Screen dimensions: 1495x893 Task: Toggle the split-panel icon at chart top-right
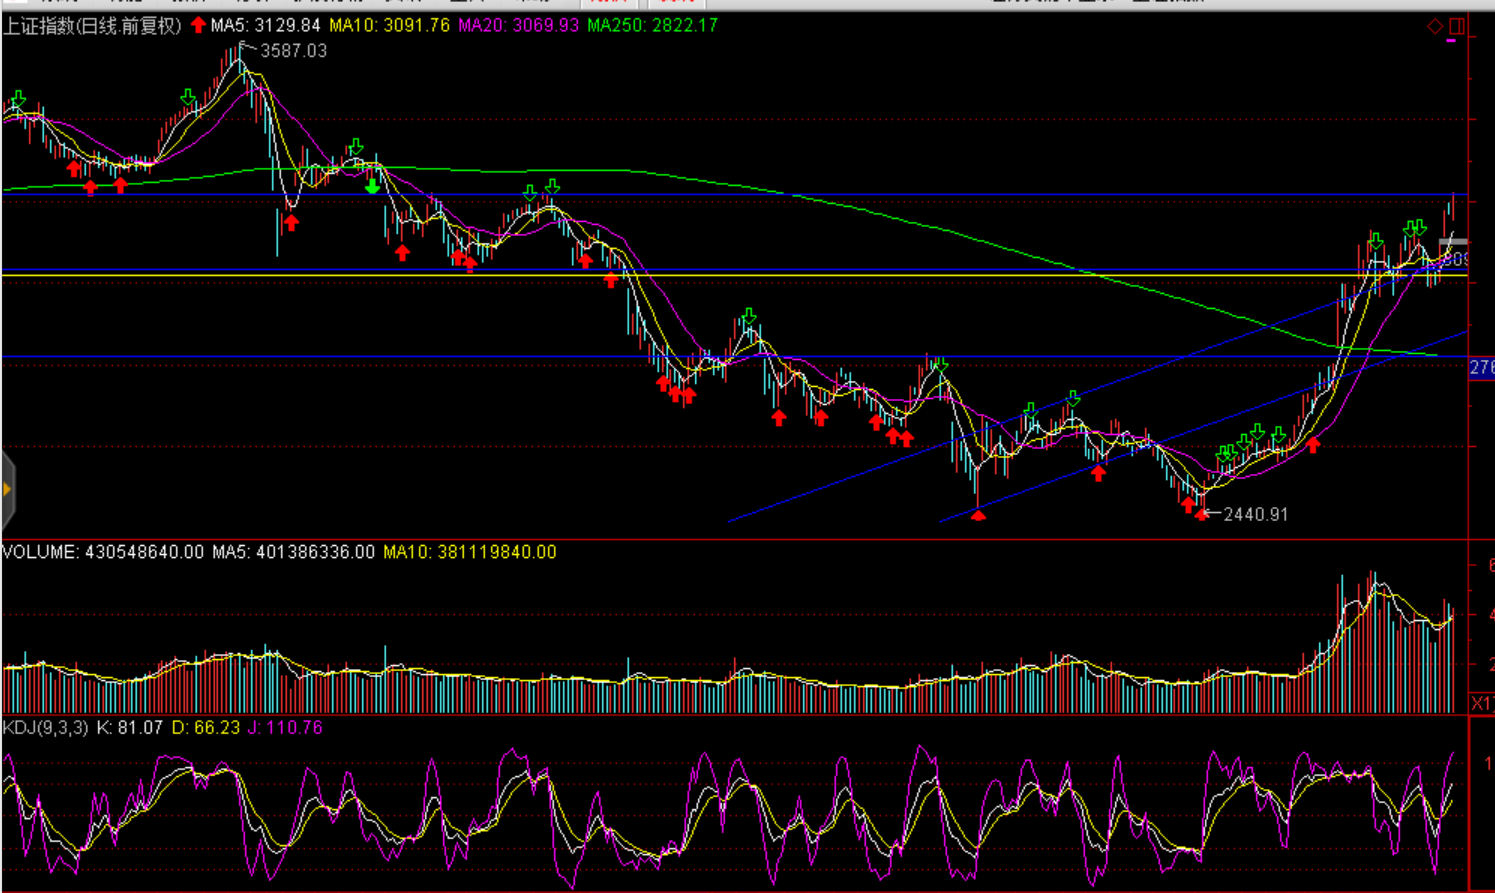pyautogui.click(x=1456, y=26)
